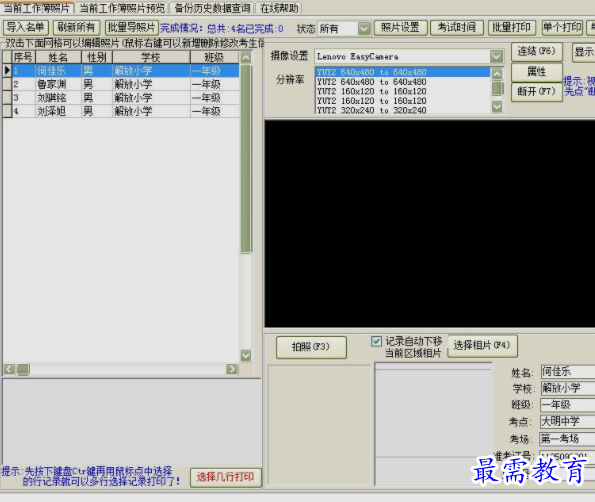Click the 学校 column header
Viewport: 595px width, 502px height.
coord(151,57)
